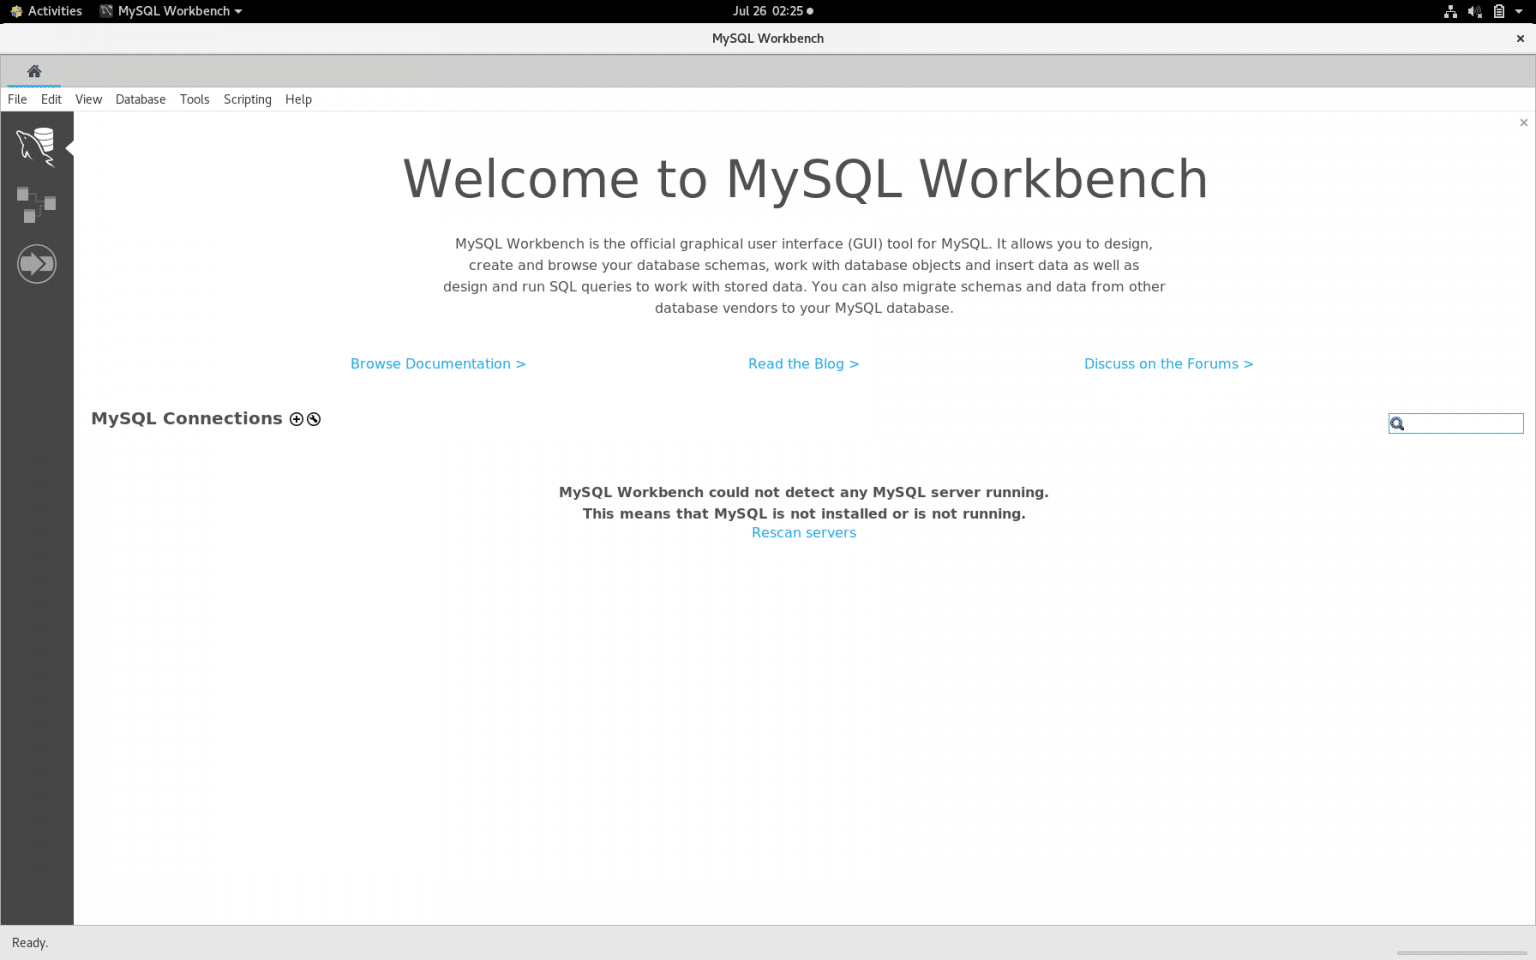Open the Scripting menu
Image resolution: width=1536 pixels, height=960 pixels.
tap(247, 99)
